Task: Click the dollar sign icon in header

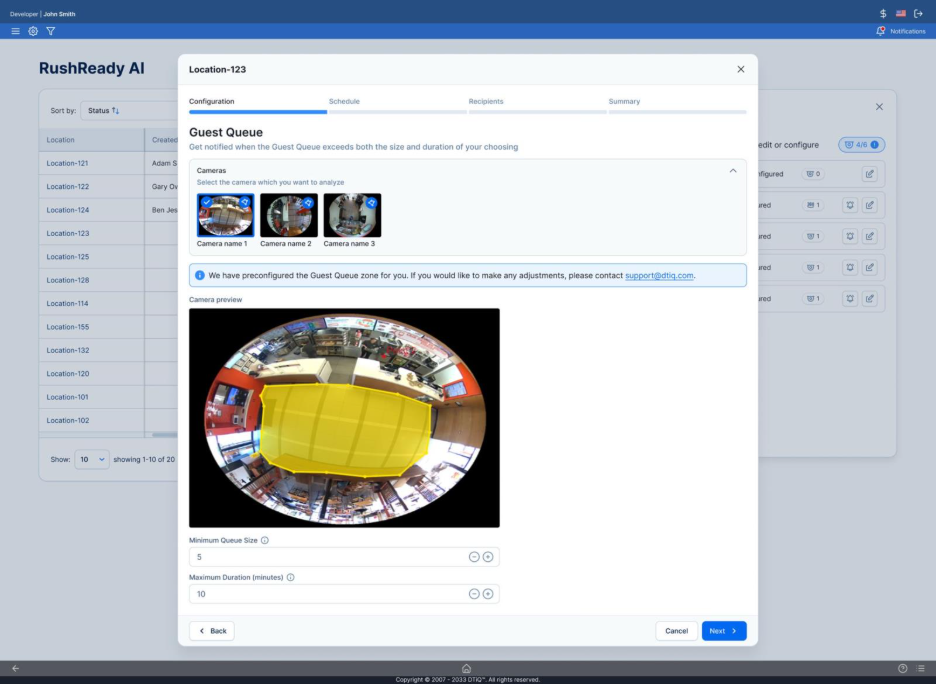Action: (x=883, y=13)
